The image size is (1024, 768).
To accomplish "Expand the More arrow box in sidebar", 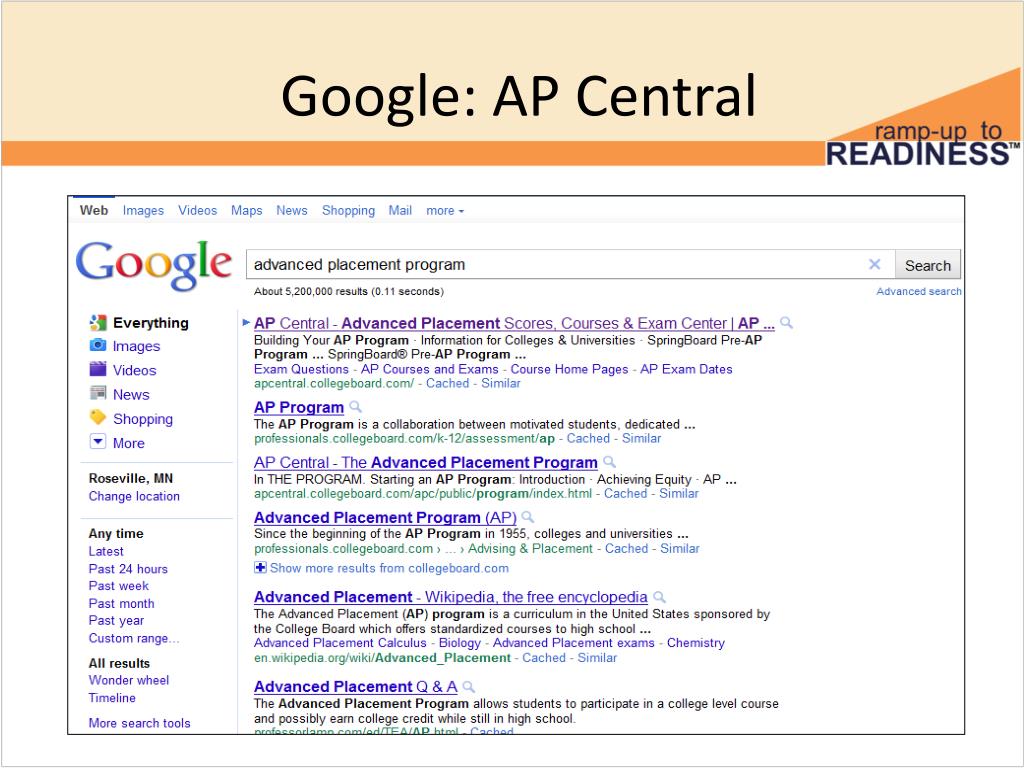I will pyautogui.click(x=98, y=442).
